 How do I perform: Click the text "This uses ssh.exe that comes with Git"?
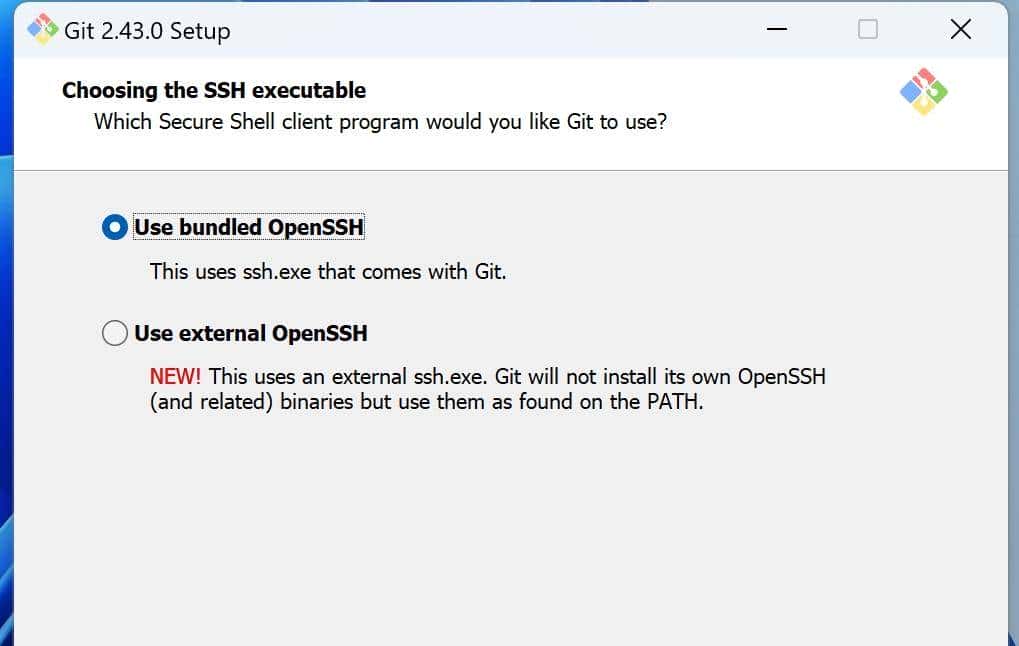[x=330, y=271]
